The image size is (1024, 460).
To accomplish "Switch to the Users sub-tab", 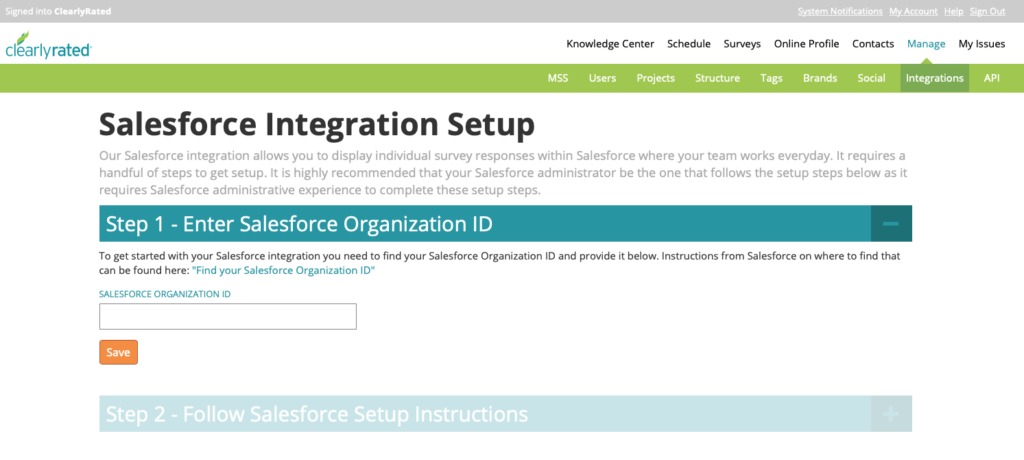I will [602, 78].
